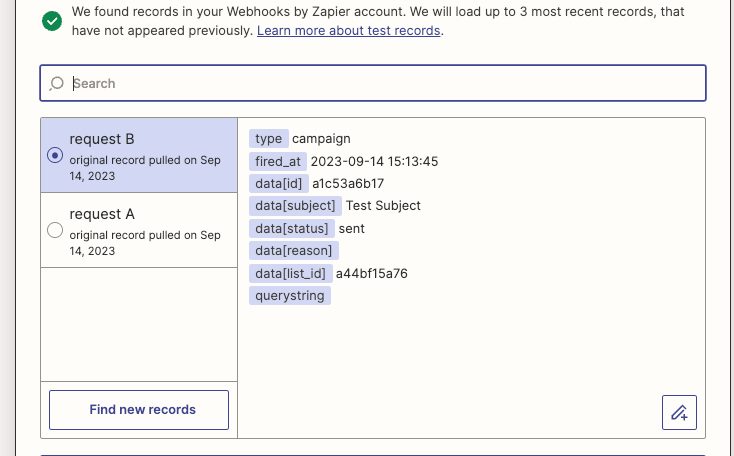Click the request B record title
Viewport: 734px width, 456px height.
102,139
